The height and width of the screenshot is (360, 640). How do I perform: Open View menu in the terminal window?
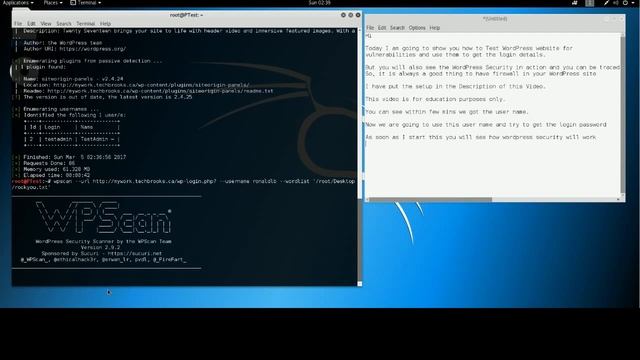click(46, 24)
